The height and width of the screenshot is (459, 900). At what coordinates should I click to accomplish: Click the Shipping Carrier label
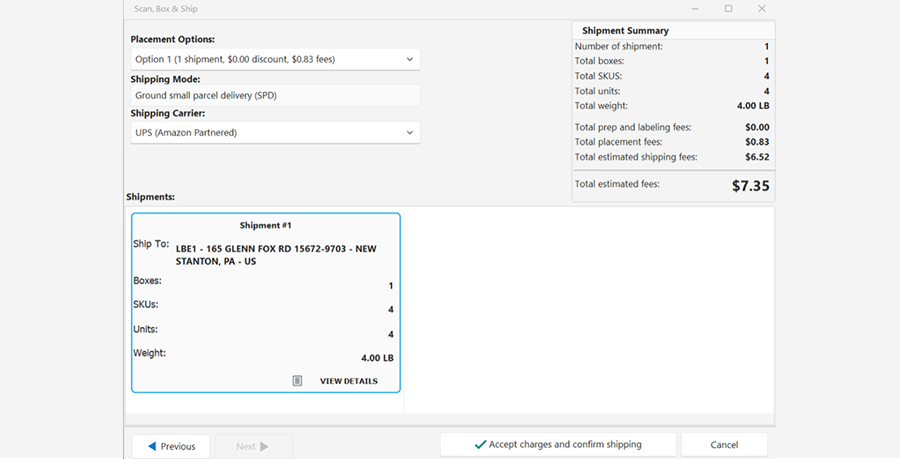click(x=168, y=114)
